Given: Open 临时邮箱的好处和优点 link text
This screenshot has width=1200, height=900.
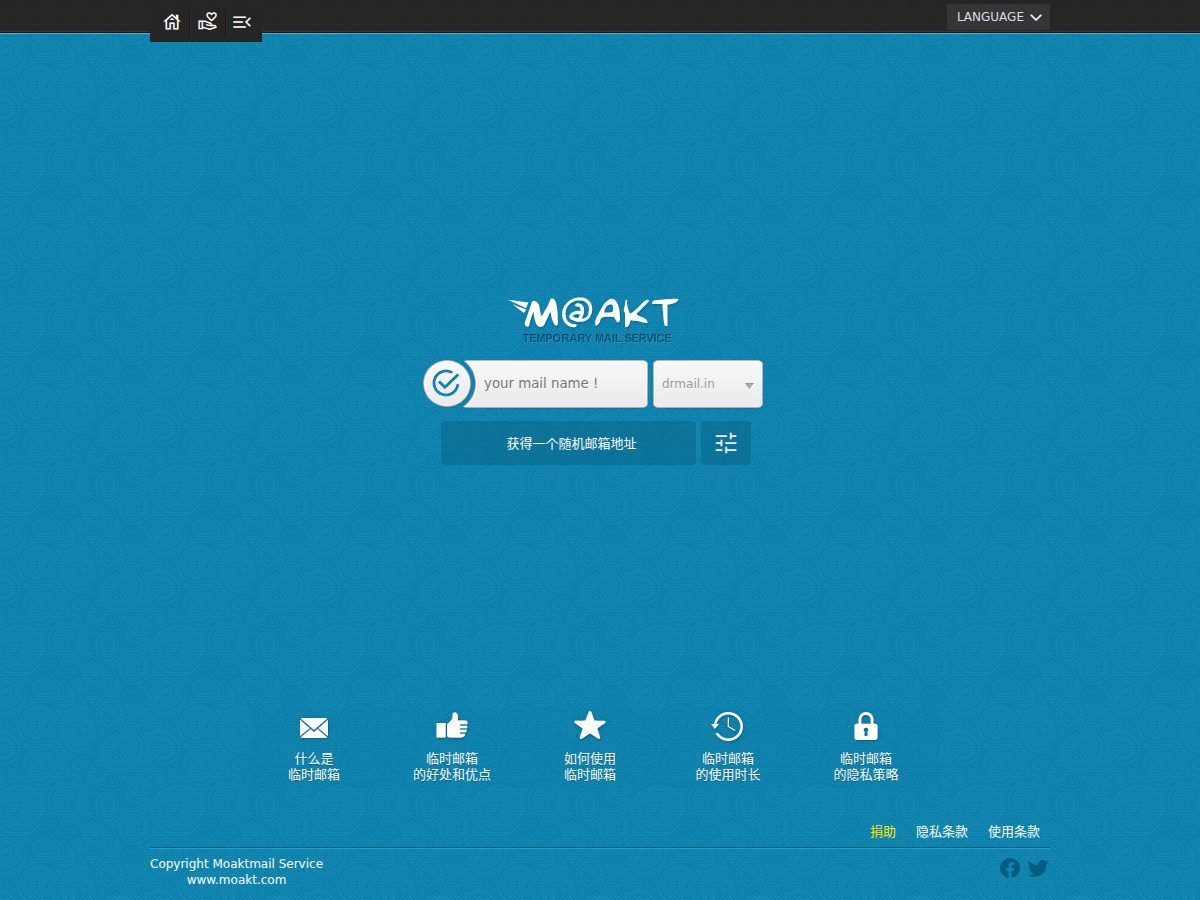Looking at the screenshot, I should (452, 767).
